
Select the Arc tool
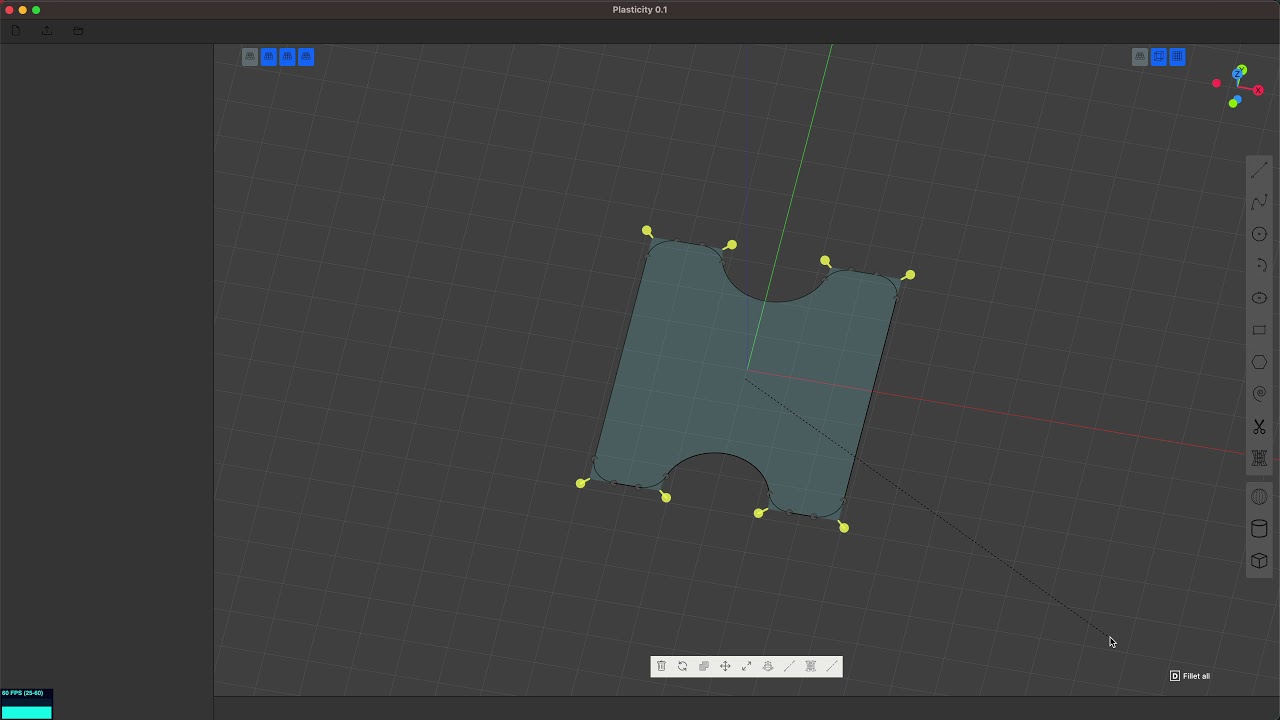coord(1259,266)
